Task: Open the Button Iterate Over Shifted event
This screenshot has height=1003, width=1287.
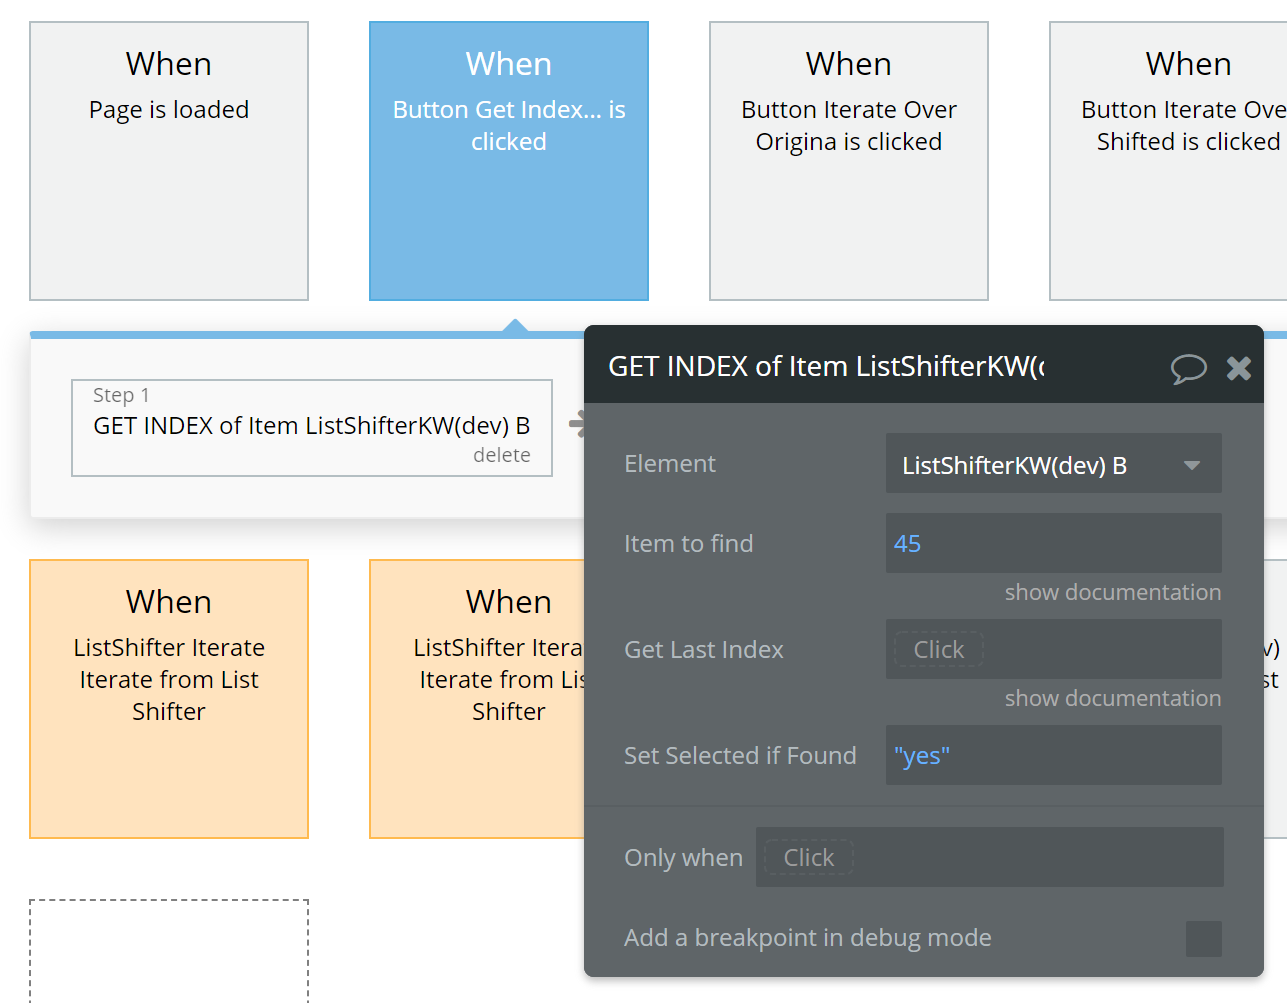Action: point(1168,161)
